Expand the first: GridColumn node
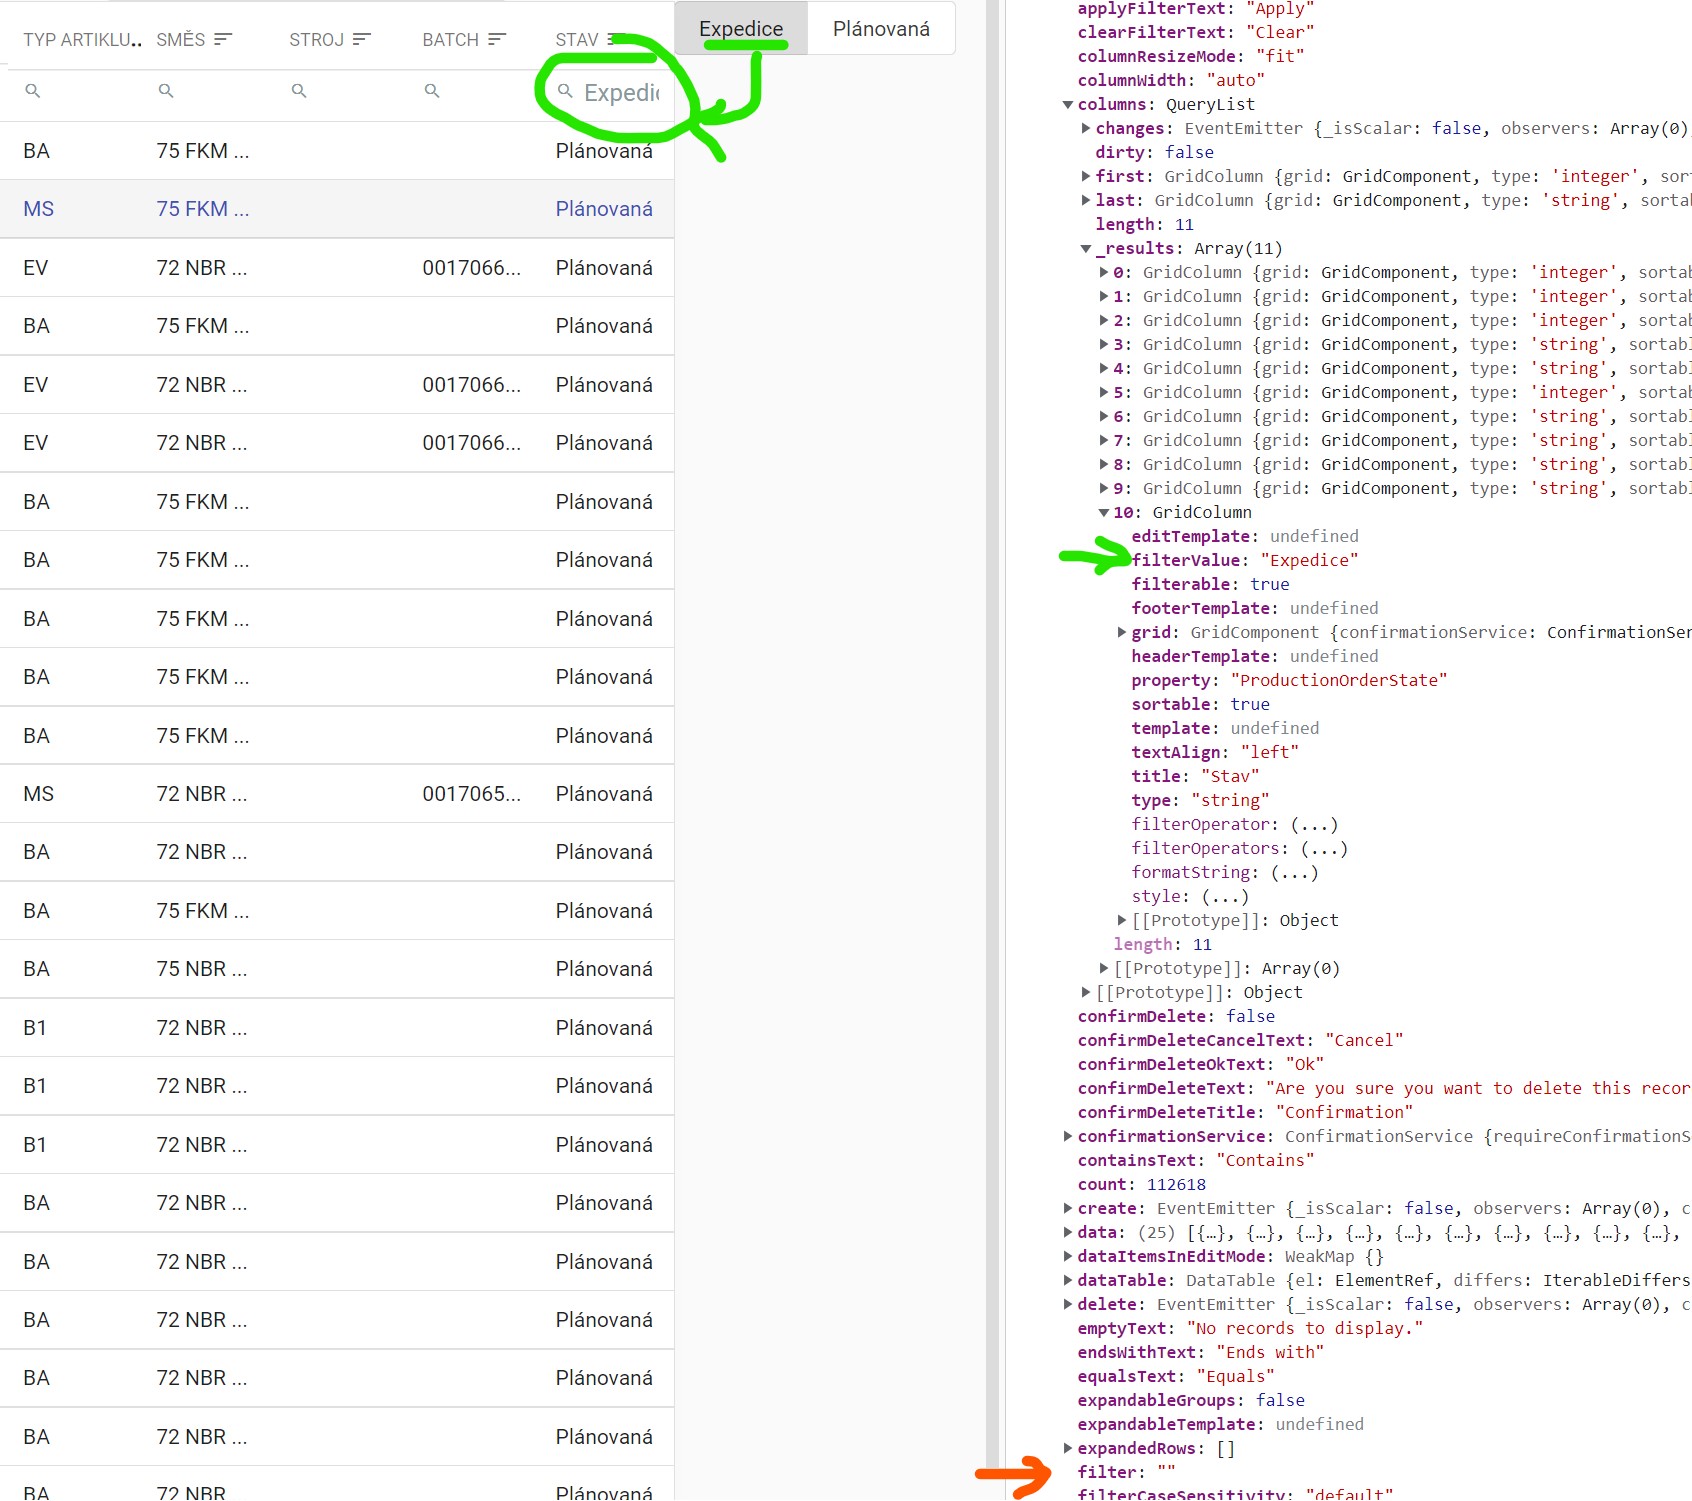 1086,176
